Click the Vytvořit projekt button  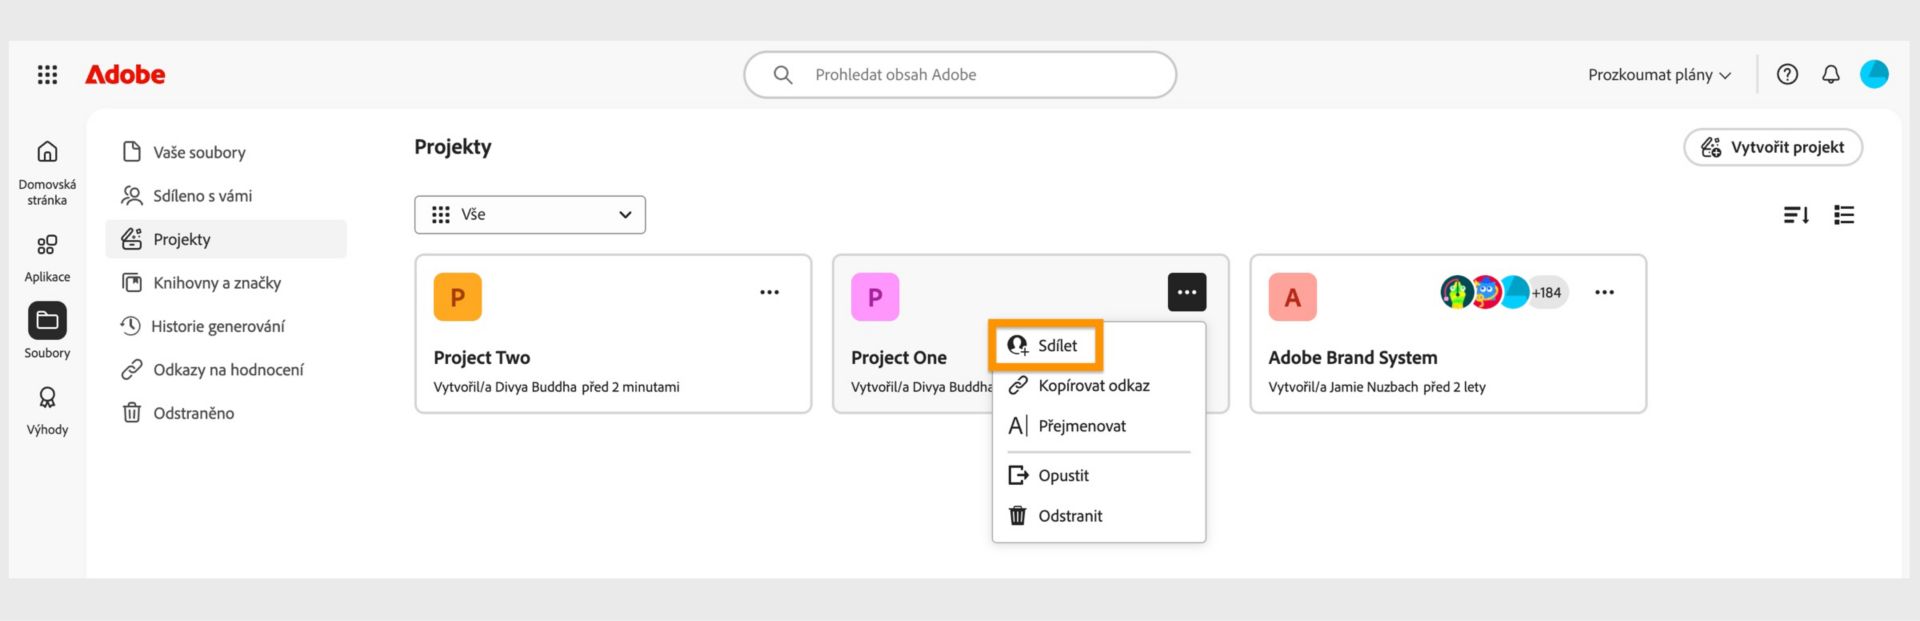pos(1773,147)
